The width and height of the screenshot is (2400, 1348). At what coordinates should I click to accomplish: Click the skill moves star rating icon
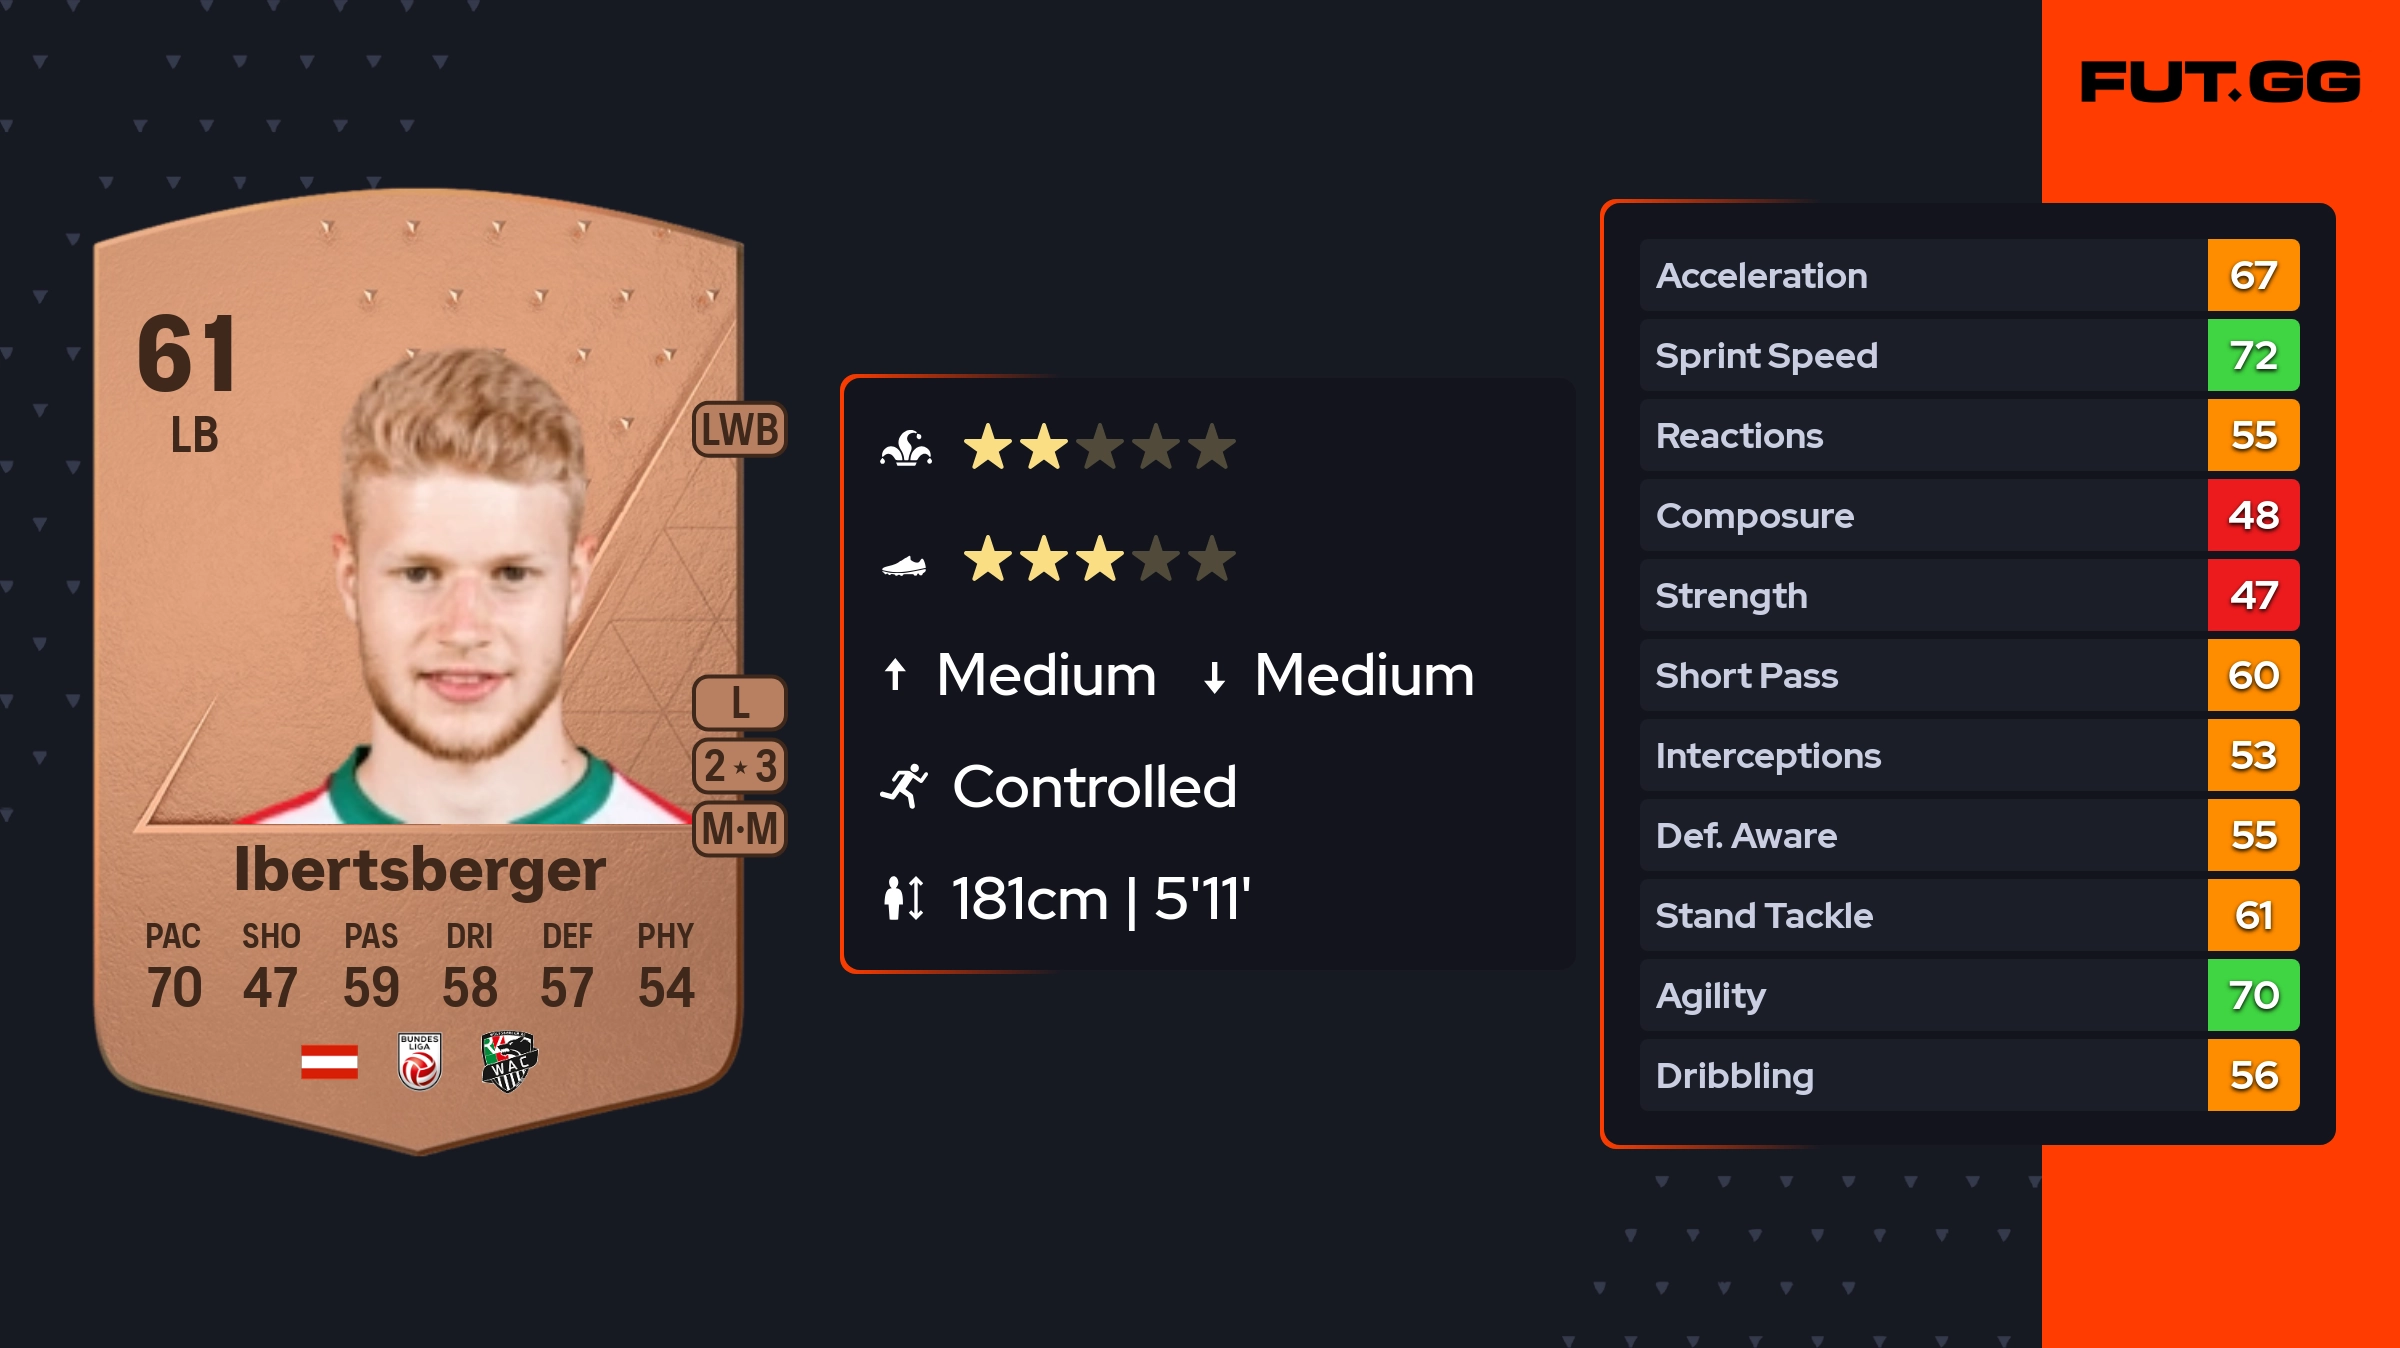coord(906,448)
